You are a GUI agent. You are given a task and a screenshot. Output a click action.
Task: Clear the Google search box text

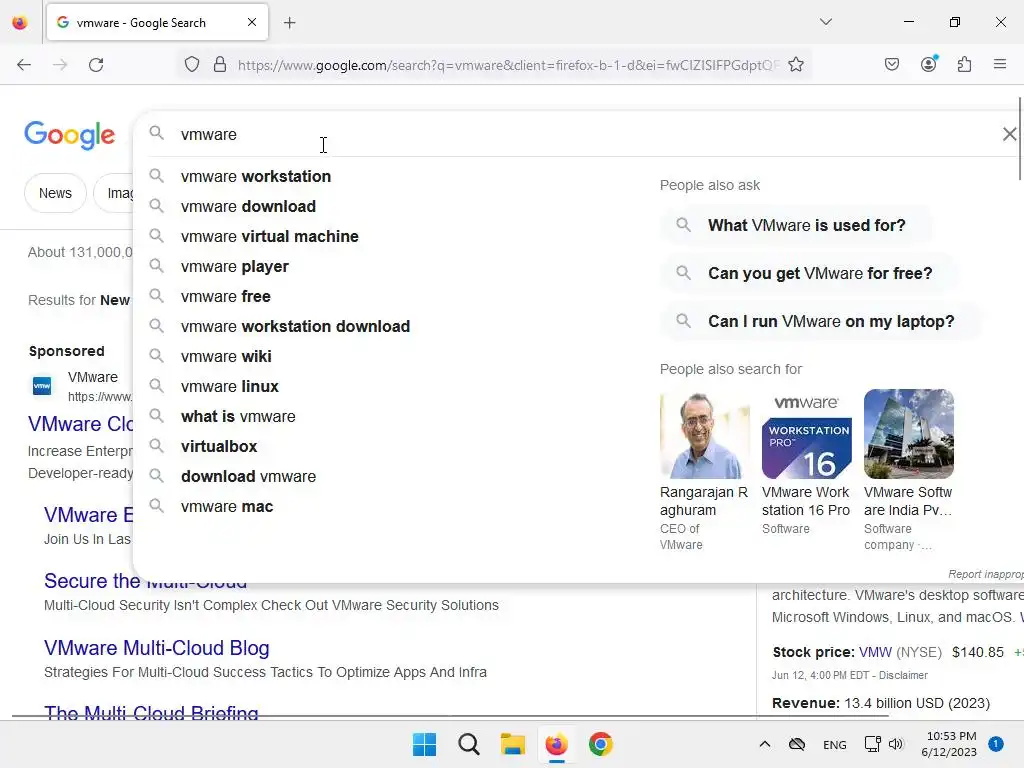click(x=1009, y=134)
